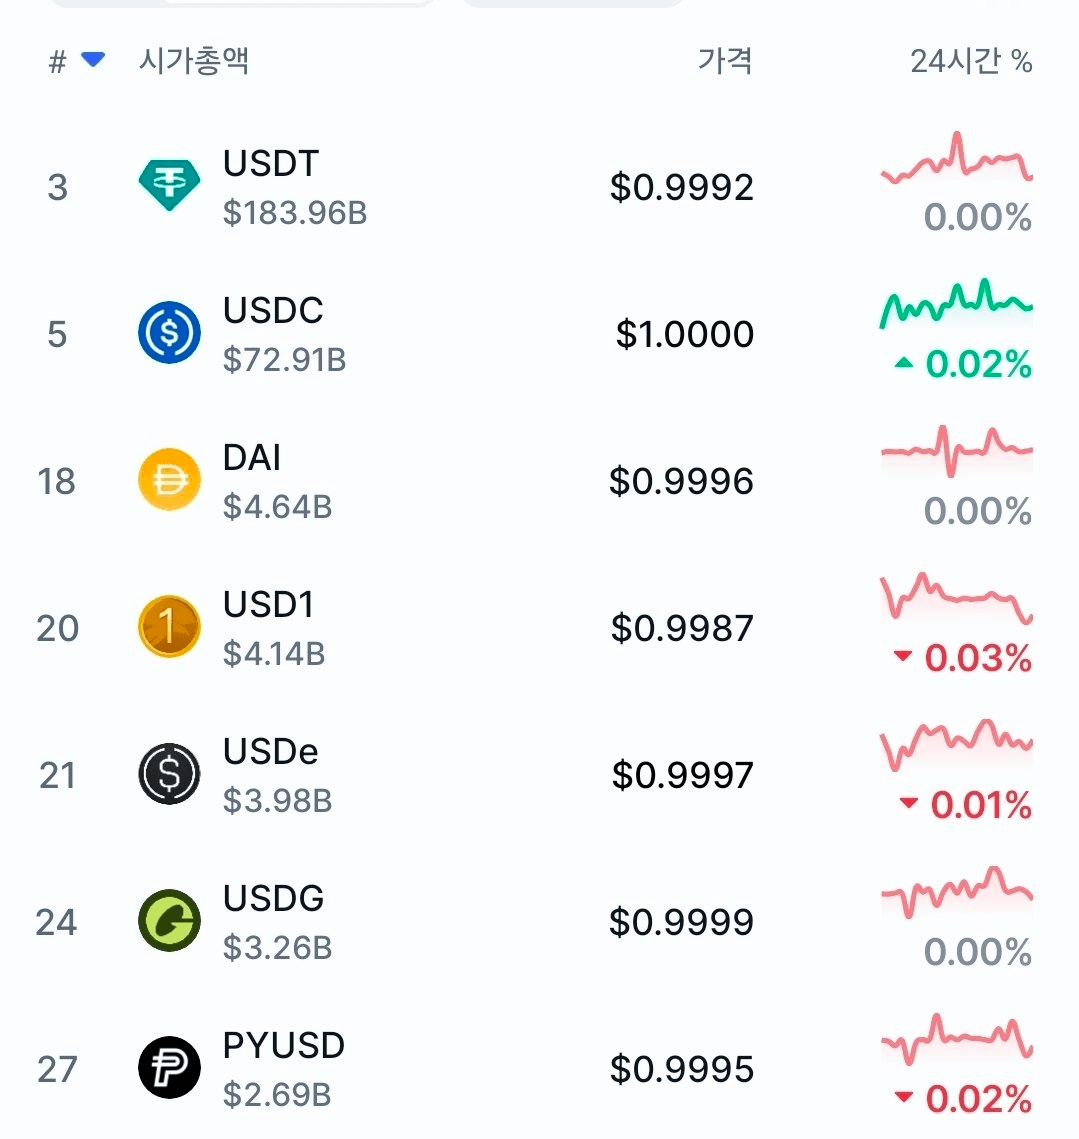Open the USD1 gold coin icon
This screenshot has height=1139, width=1079.
169,626
